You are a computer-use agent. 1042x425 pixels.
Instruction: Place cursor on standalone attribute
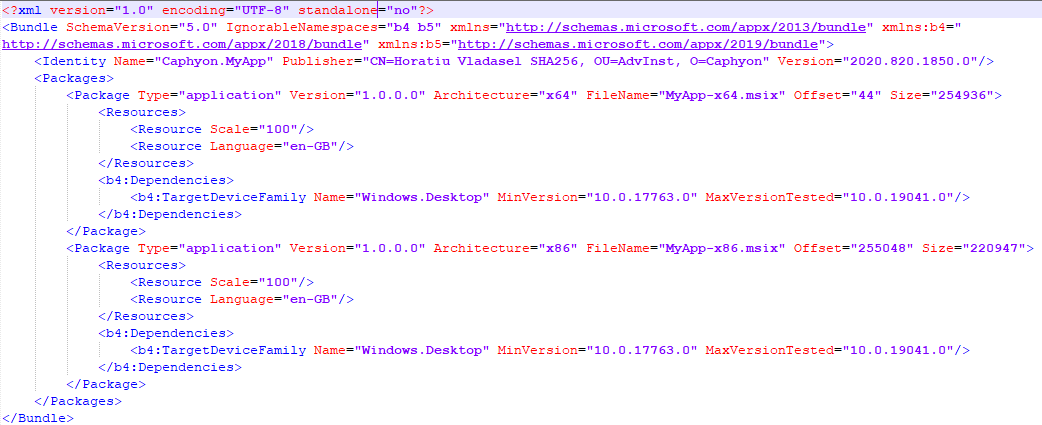(x=338, y=11)
